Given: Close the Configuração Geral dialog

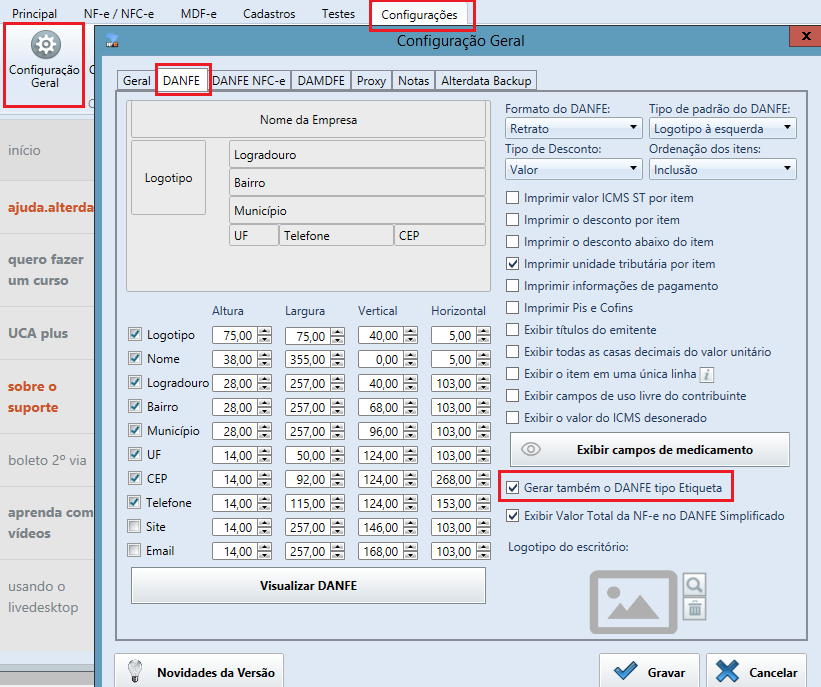Looking at the screenshot, I should (805, 37).
